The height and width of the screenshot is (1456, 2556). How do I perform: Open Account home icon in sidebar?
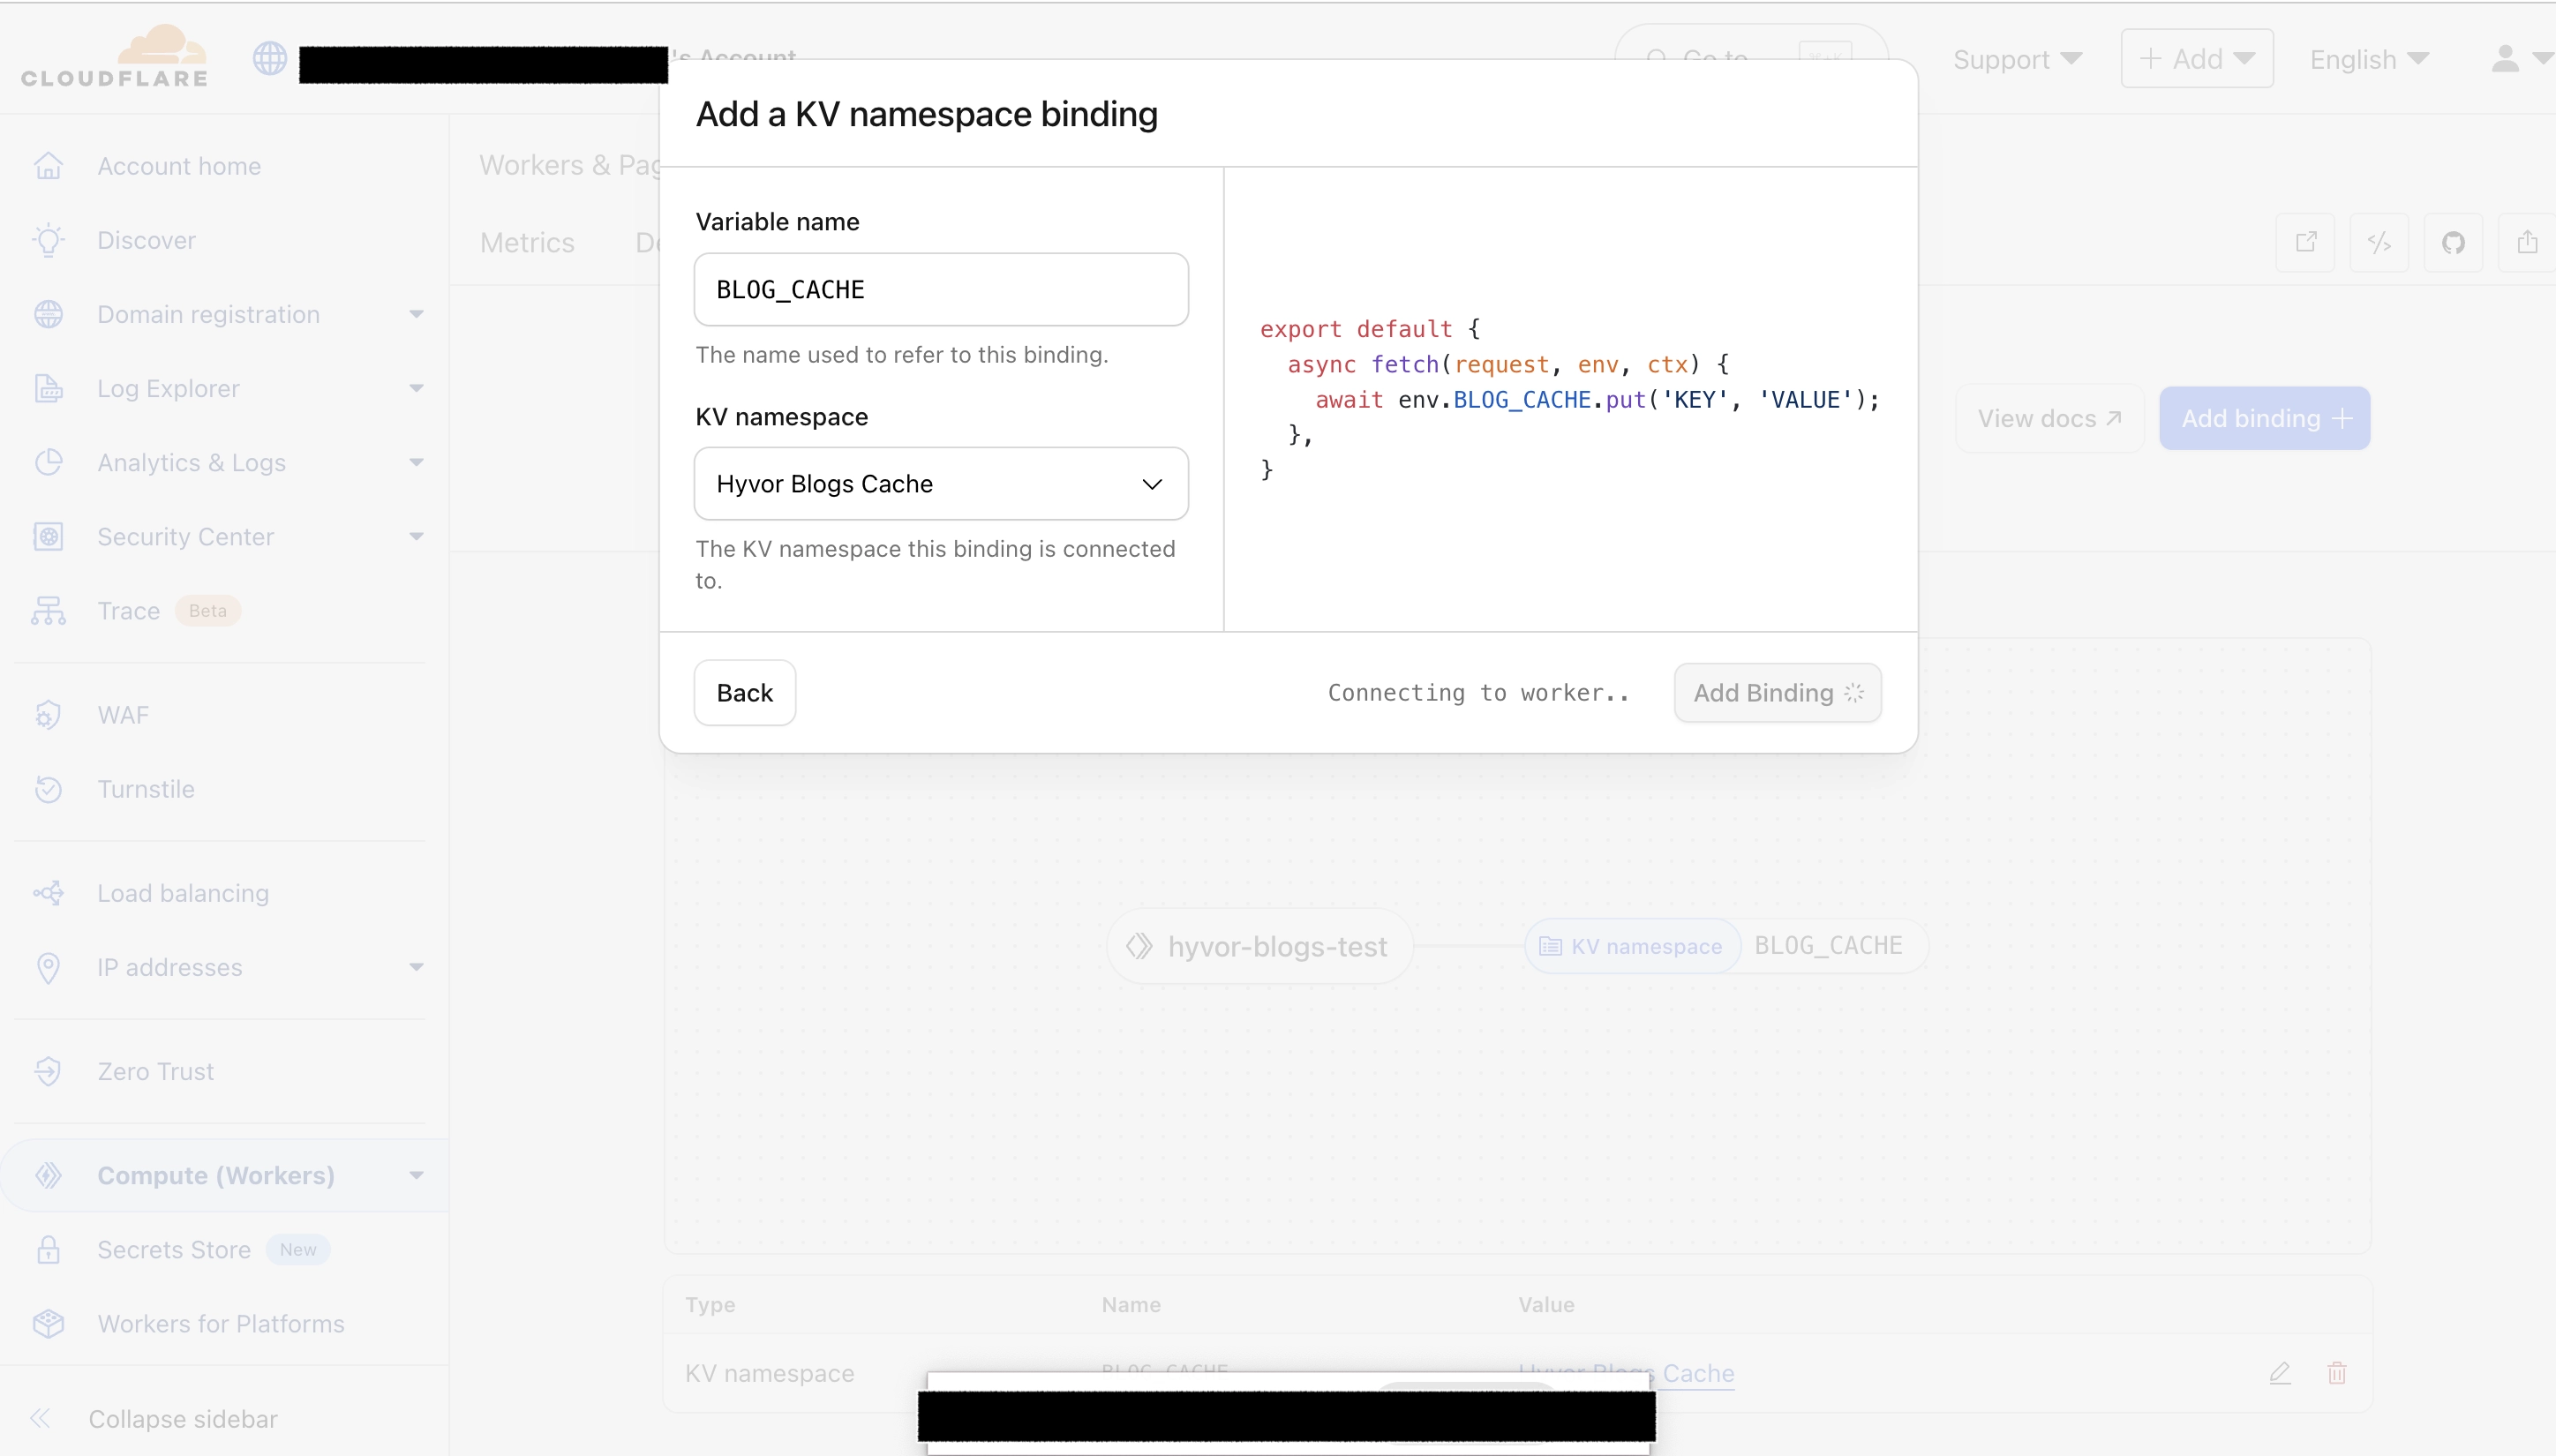coord(48,166)
